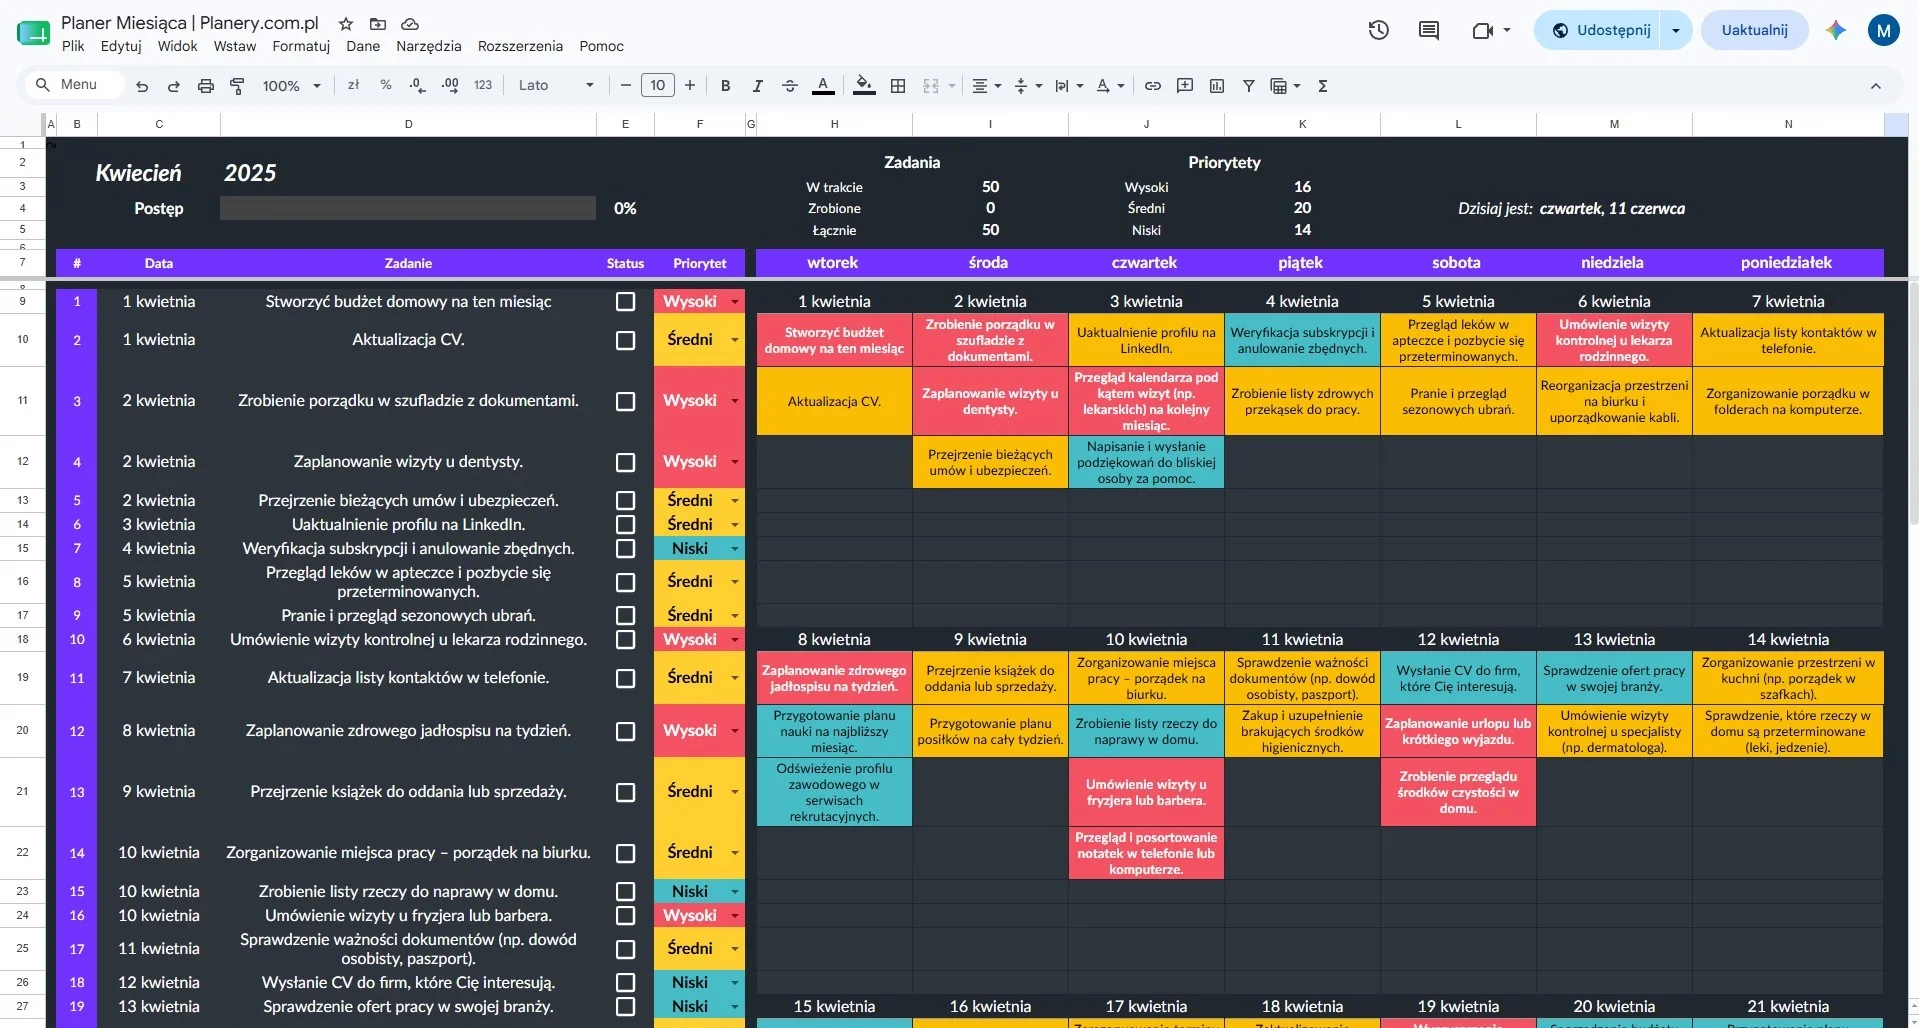Open horizontal align dropdown
This screenshot has width=1919, height=1028.
pos(987,86)
